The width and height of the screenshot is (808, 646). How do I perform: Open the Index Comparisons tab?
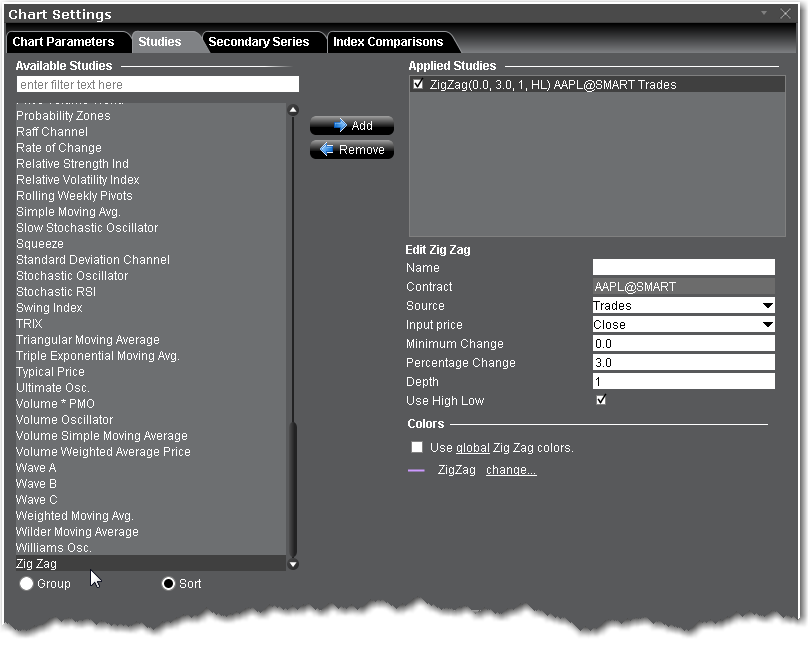click(x=387, y=42)
